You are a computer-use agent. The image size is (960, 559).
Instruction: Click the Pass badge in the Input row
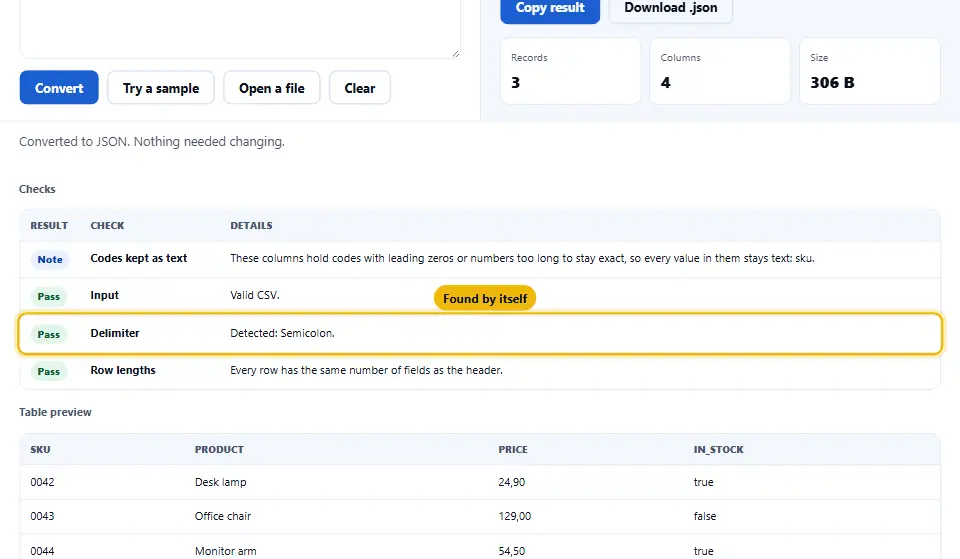pyautogui.click(x=49, y=297)
